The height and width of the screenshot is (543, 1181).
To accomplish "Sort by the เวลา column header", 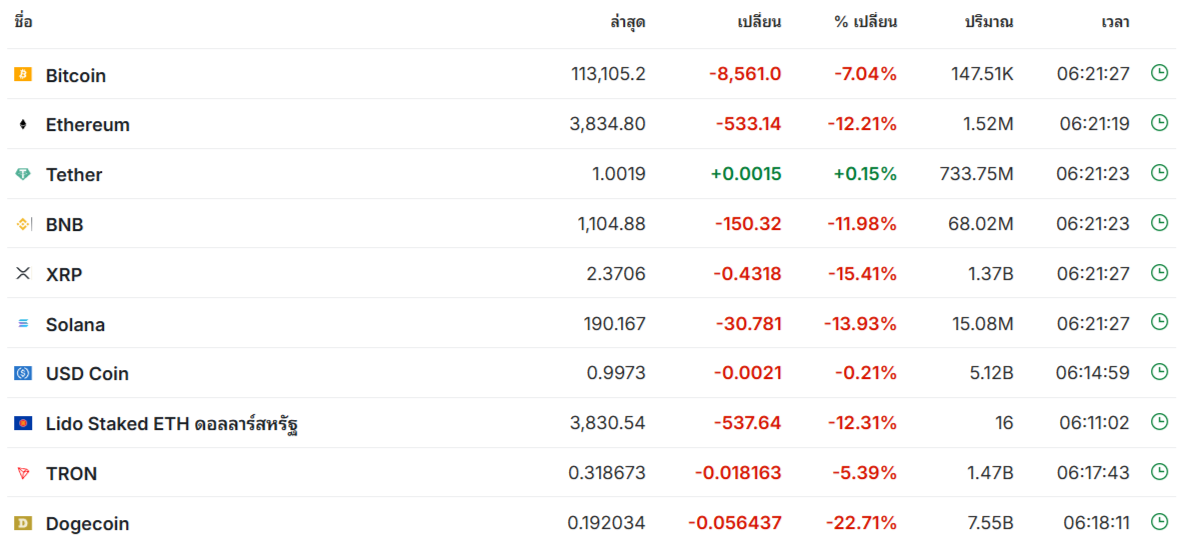I will click(x=1113, y=22).
